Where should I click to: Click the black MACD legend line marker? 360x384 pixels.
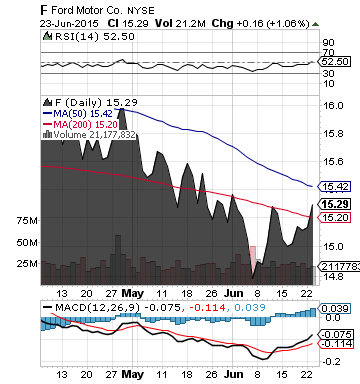(x=47, y=307)
